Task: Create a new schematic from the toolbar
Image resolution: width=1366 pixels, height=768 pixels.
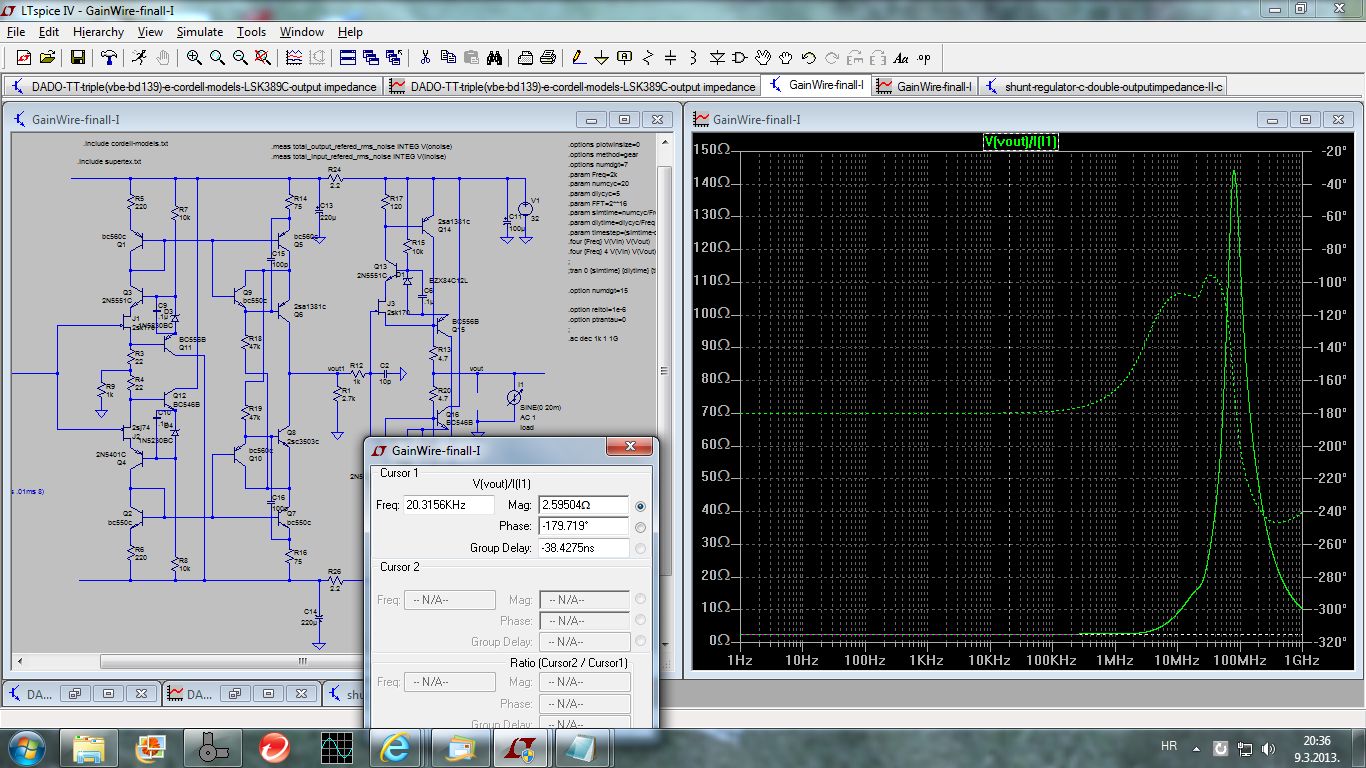Action: point(23,58)
